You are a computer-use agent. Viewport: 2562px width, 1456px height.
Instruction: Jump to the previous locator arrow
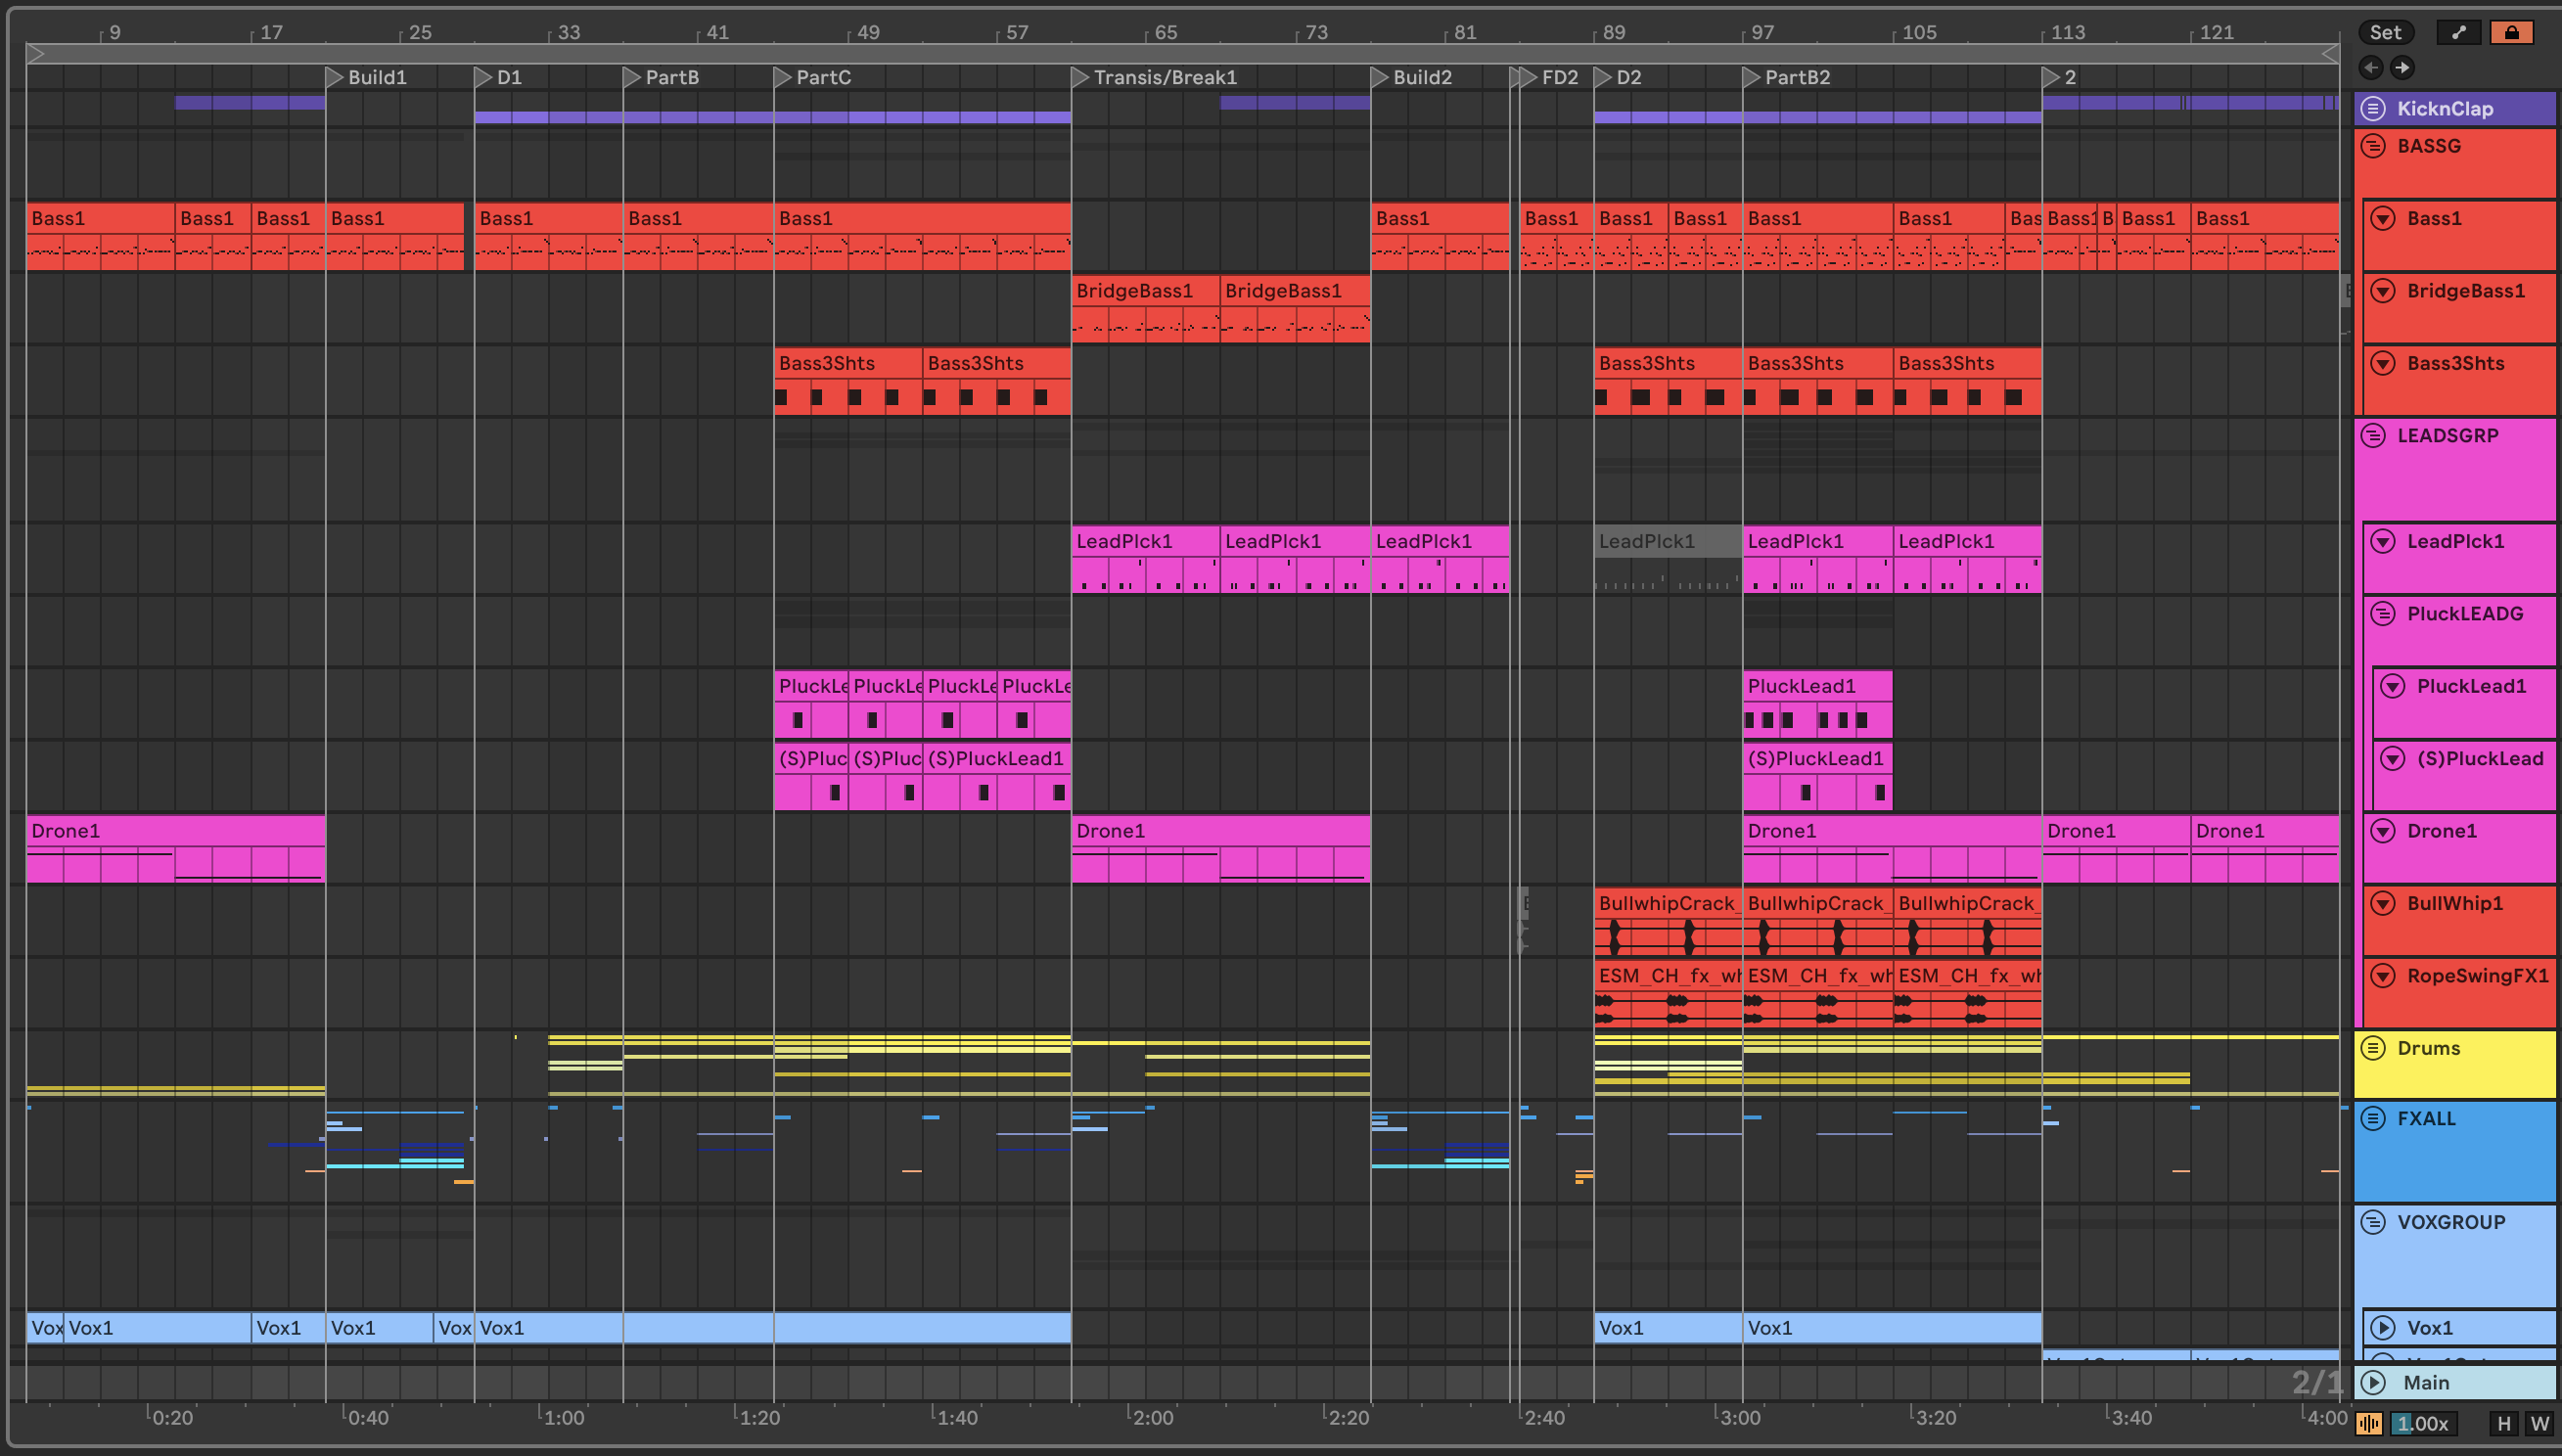point(2371,67)
